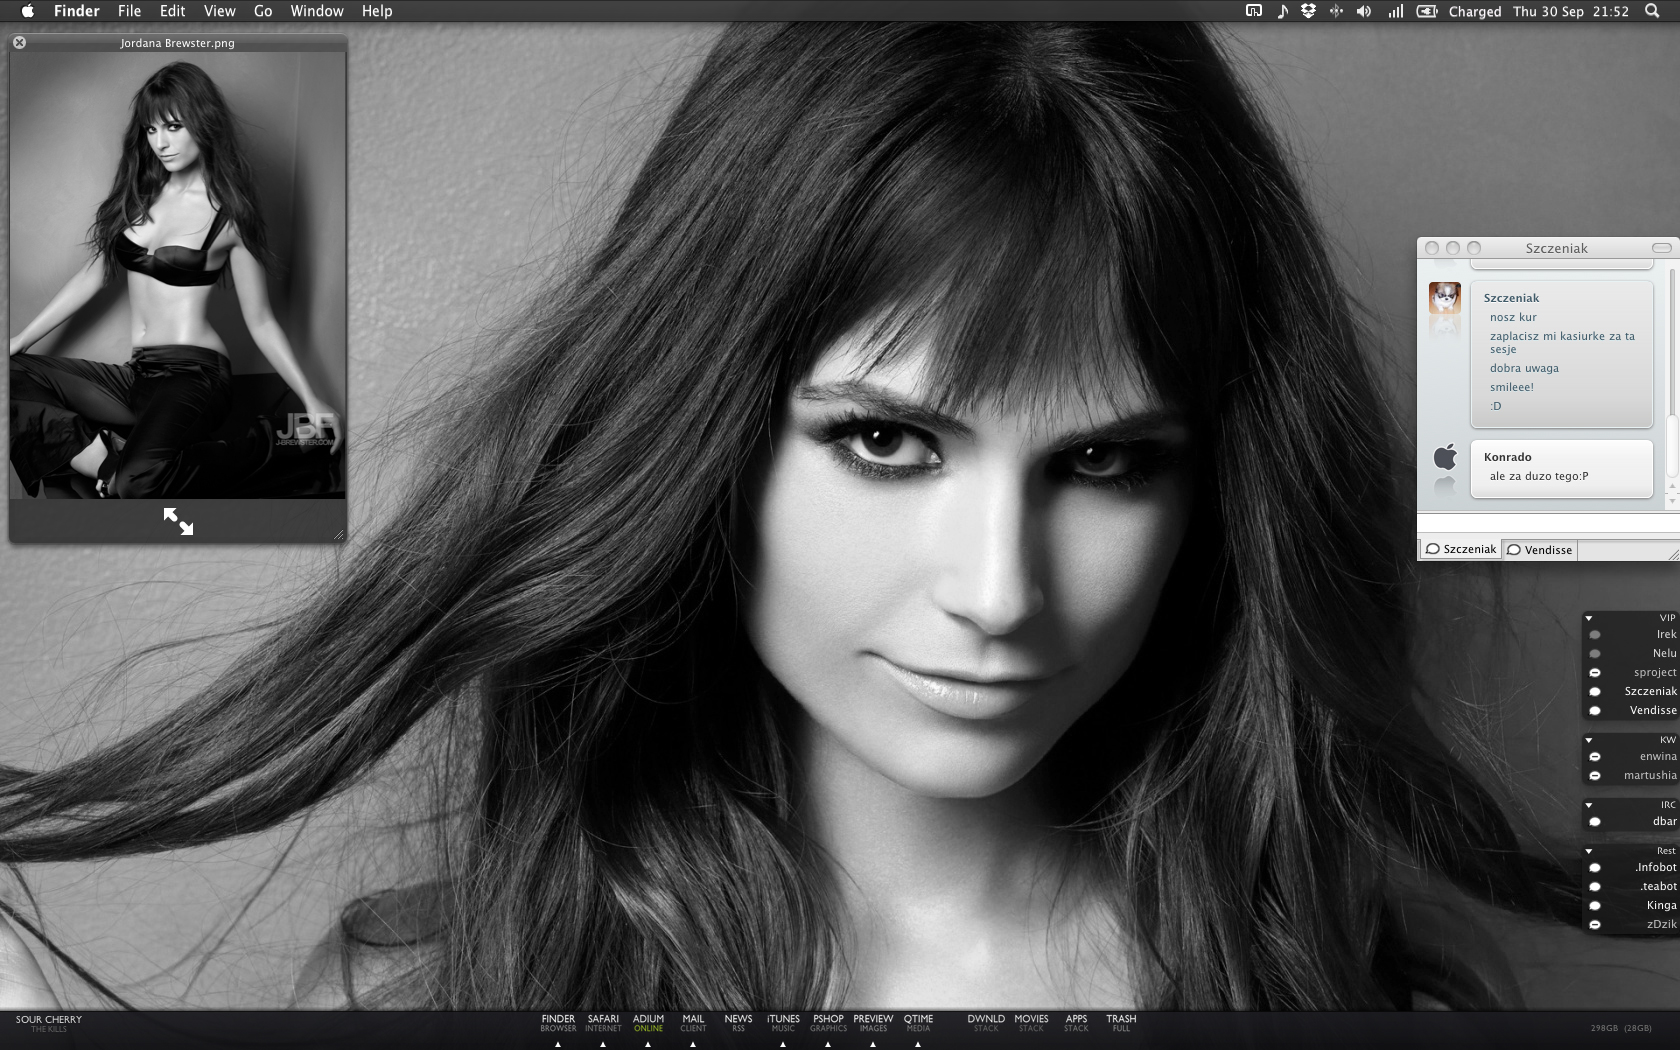The height and width of the screenshot is (1050, 1680).
Task: Select contact enwina in contact list
Action: pos(1631,756)
